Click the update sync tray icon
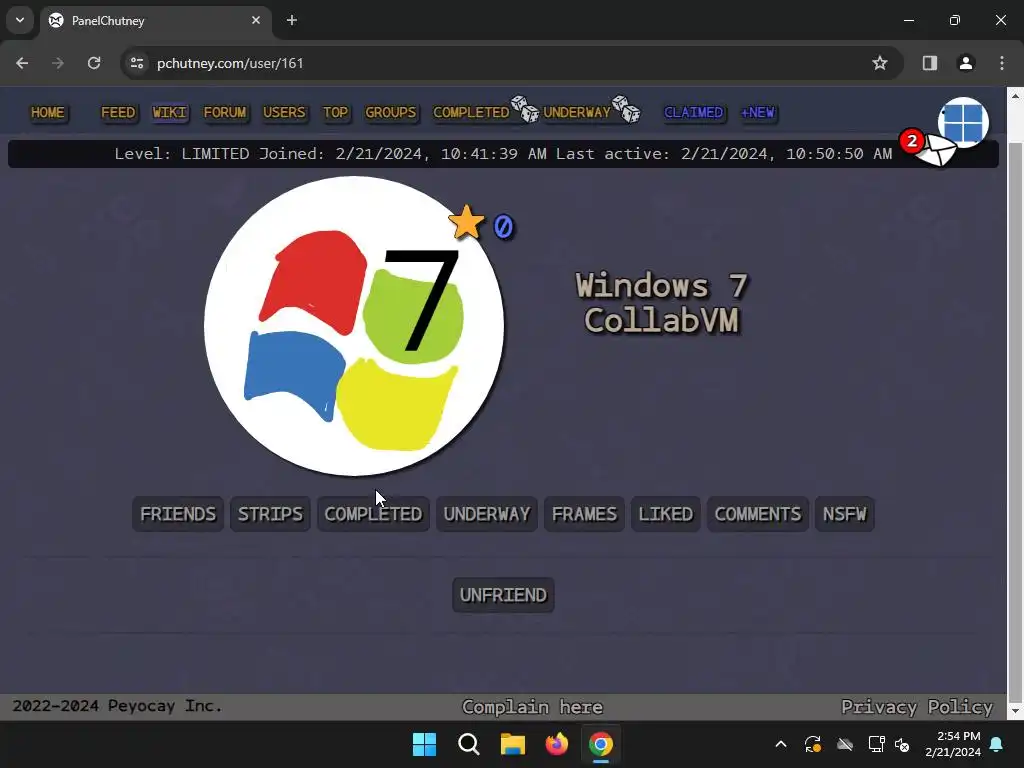The image size is (1024, 768). (812, 744)
